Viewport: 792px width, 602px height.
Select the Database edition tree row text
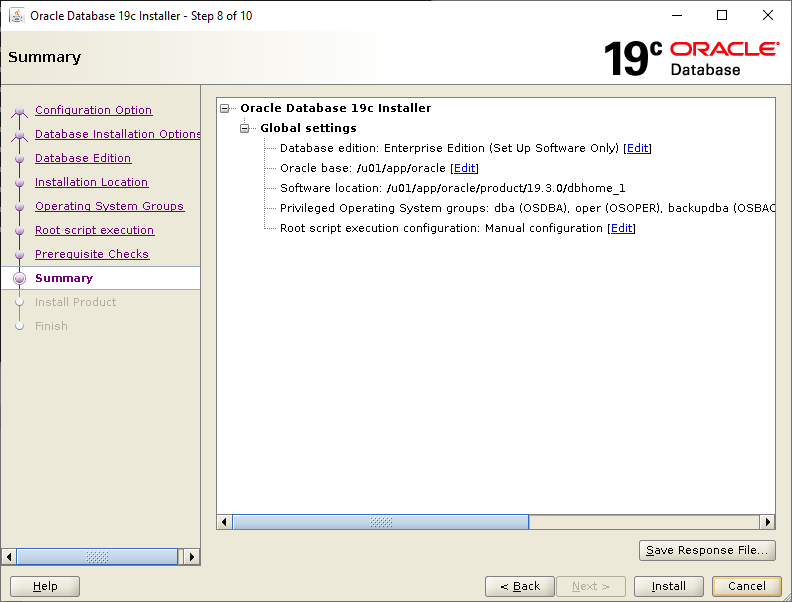450,148
